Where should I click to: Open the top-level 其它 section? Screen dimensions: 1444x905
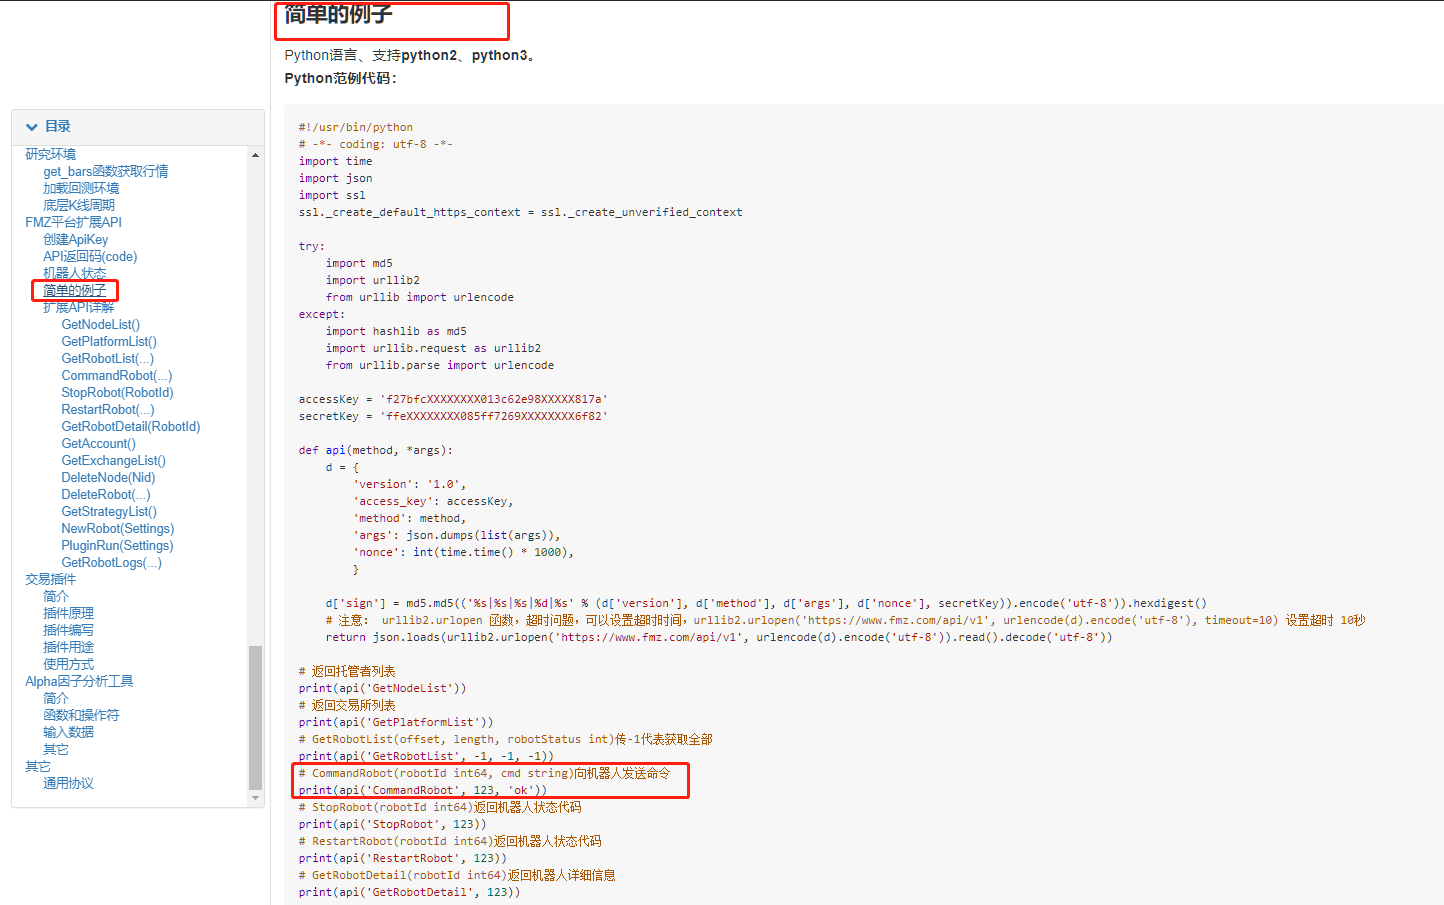pyautogui.click(x=38, y=766)
